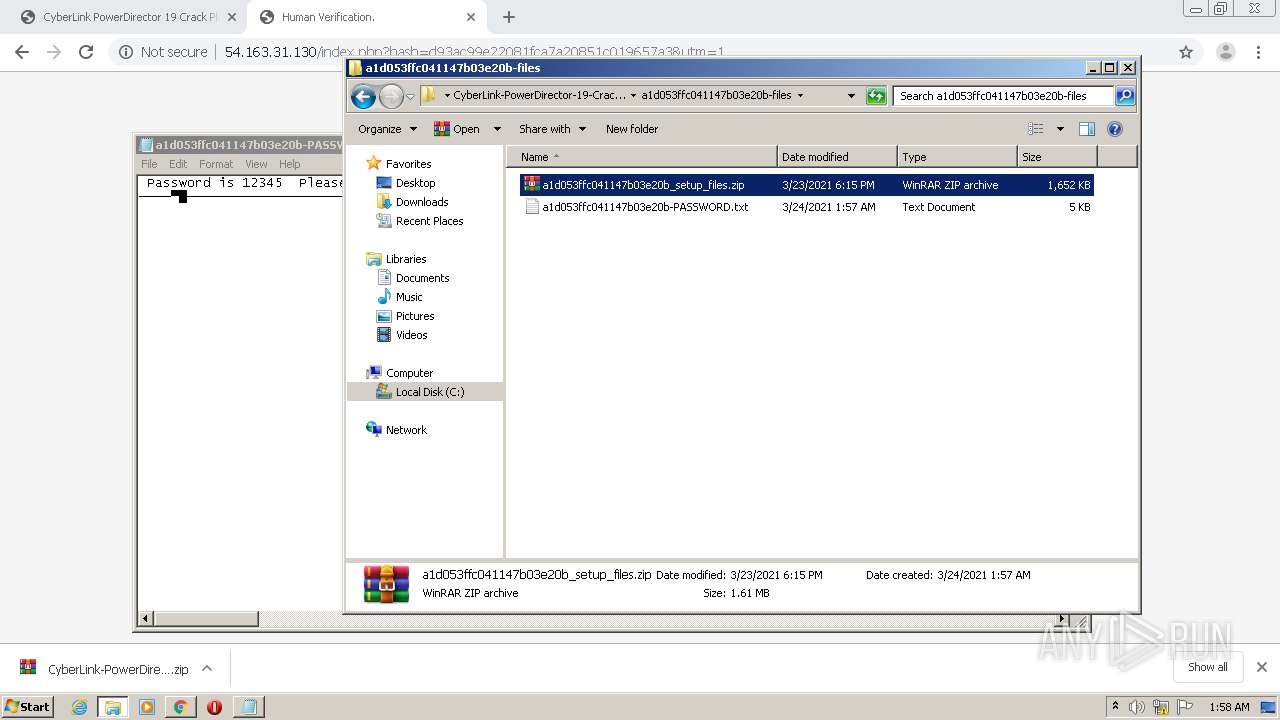Click Chrome Reload button

pos(86,52)
